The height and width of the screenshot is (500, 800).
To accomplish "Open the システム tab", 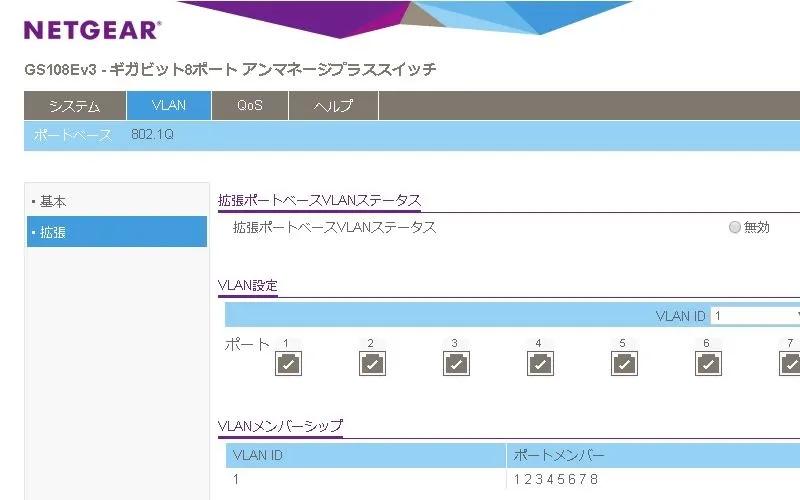I will (x=75, y=106).
